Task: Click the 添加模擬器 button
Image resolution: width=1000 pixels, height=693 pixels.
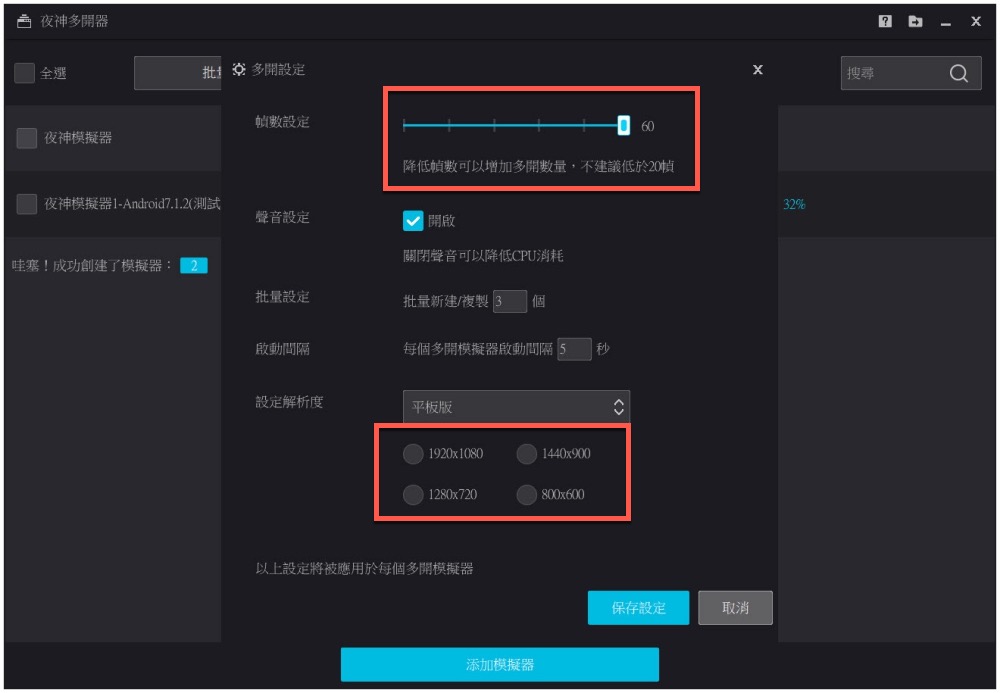Action: pyautogui.click(x=499, y=665)
